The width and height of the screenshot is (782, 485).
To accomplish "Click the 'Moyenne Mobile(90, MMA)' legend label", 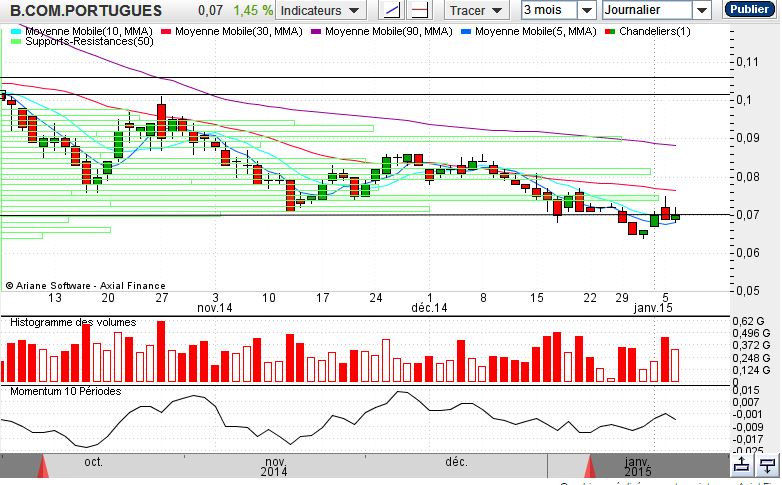I will pos(389,31).
